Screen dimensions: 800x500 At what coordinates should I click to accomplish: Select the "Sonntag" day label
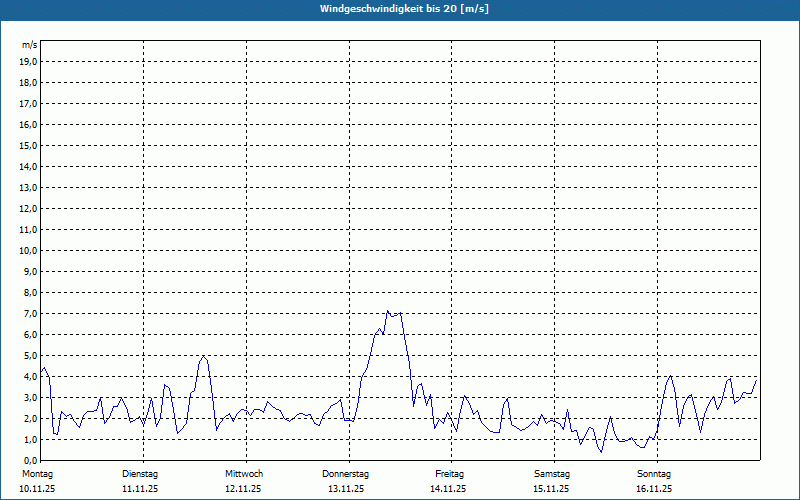pos(654,473)
